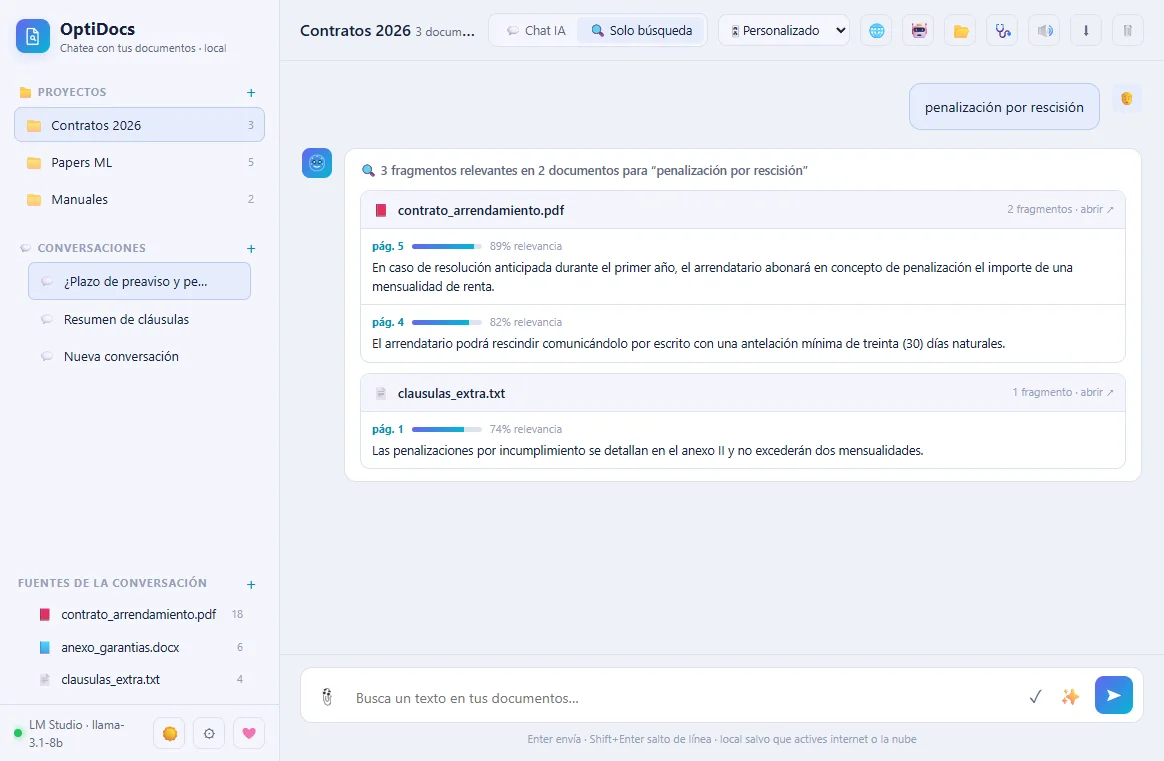Toggle light theme sun icon
Image resolution: width=1164 pixels, height=761 pixels.
point(169,734)
